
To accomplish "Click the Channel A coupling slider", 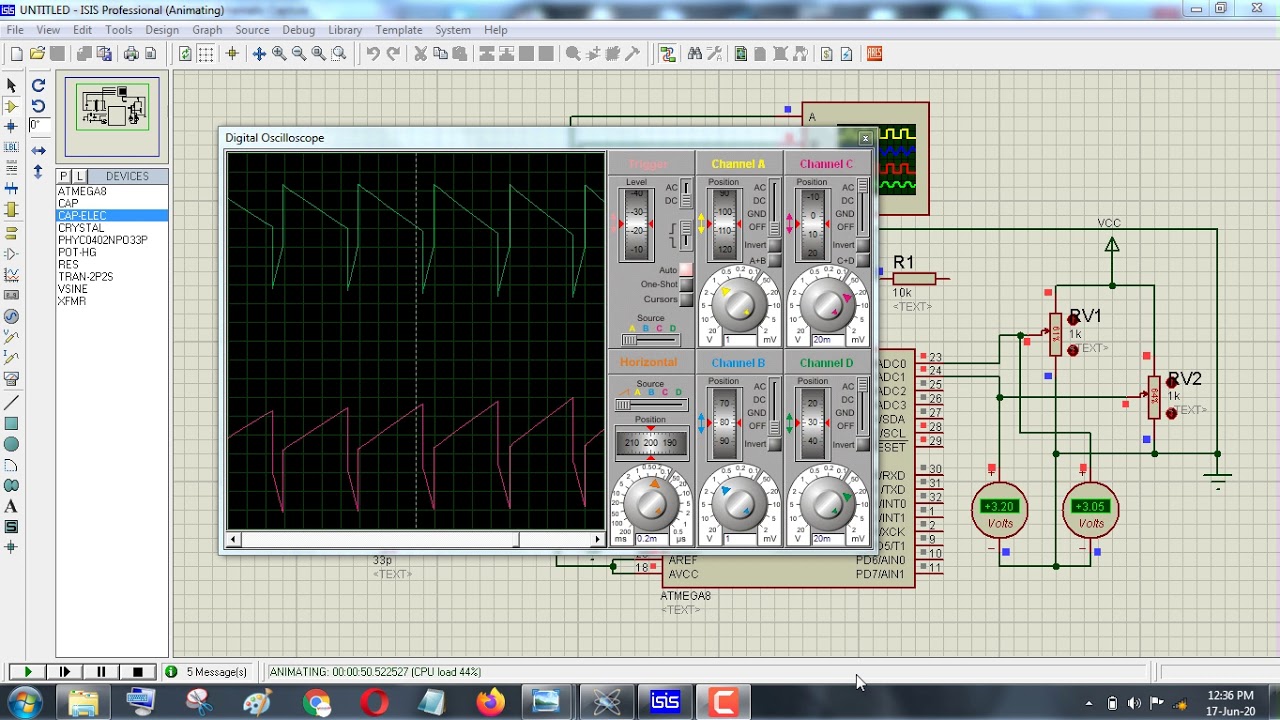I will (x=774, y=207).
